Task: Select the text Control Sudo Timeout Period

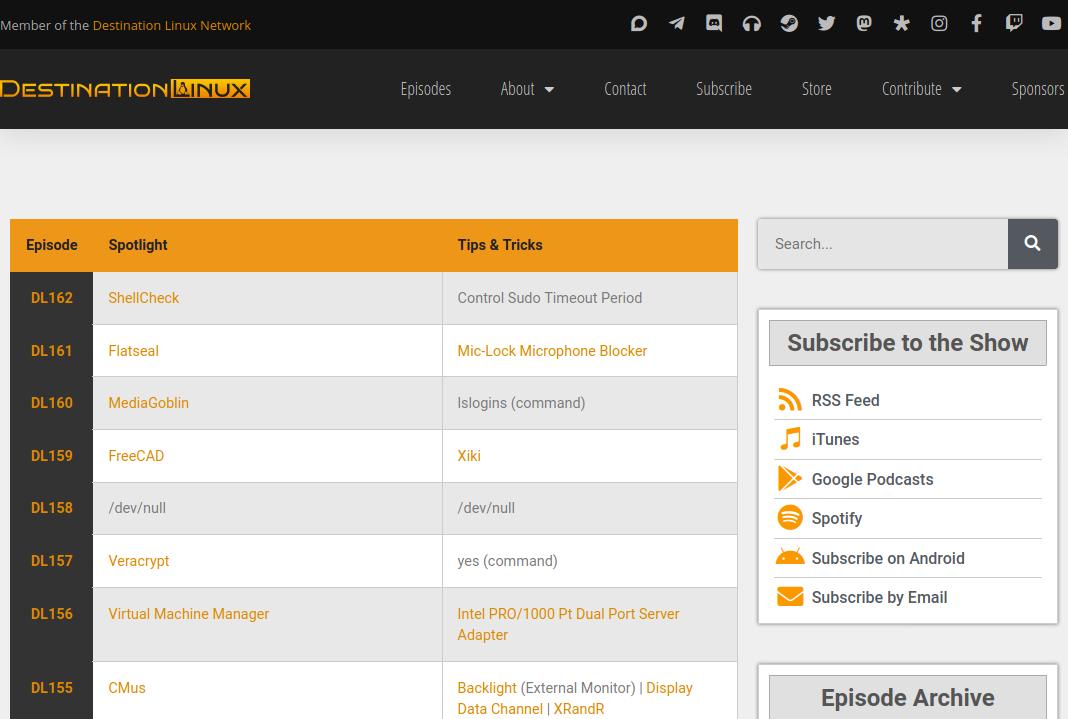Action: 550,298
